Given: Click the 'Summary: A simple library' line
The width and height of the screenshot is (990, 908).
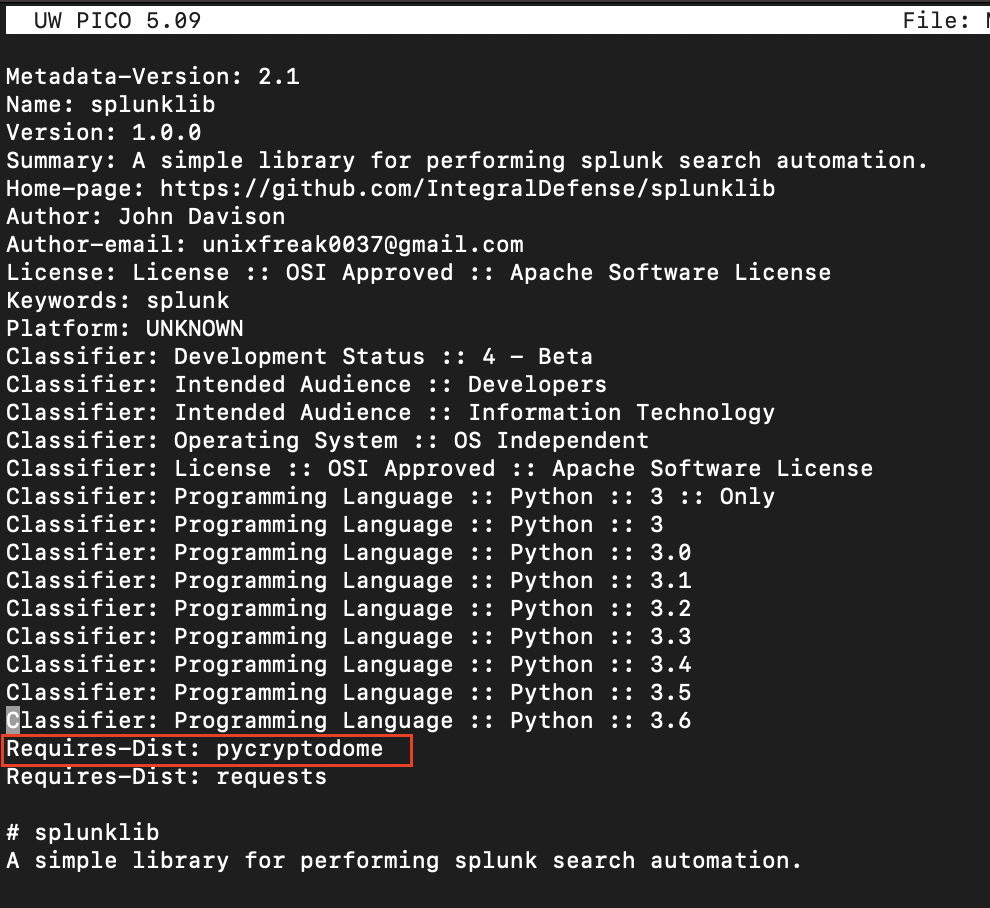Looking at the screenshot, I should [x=467, y=161].
